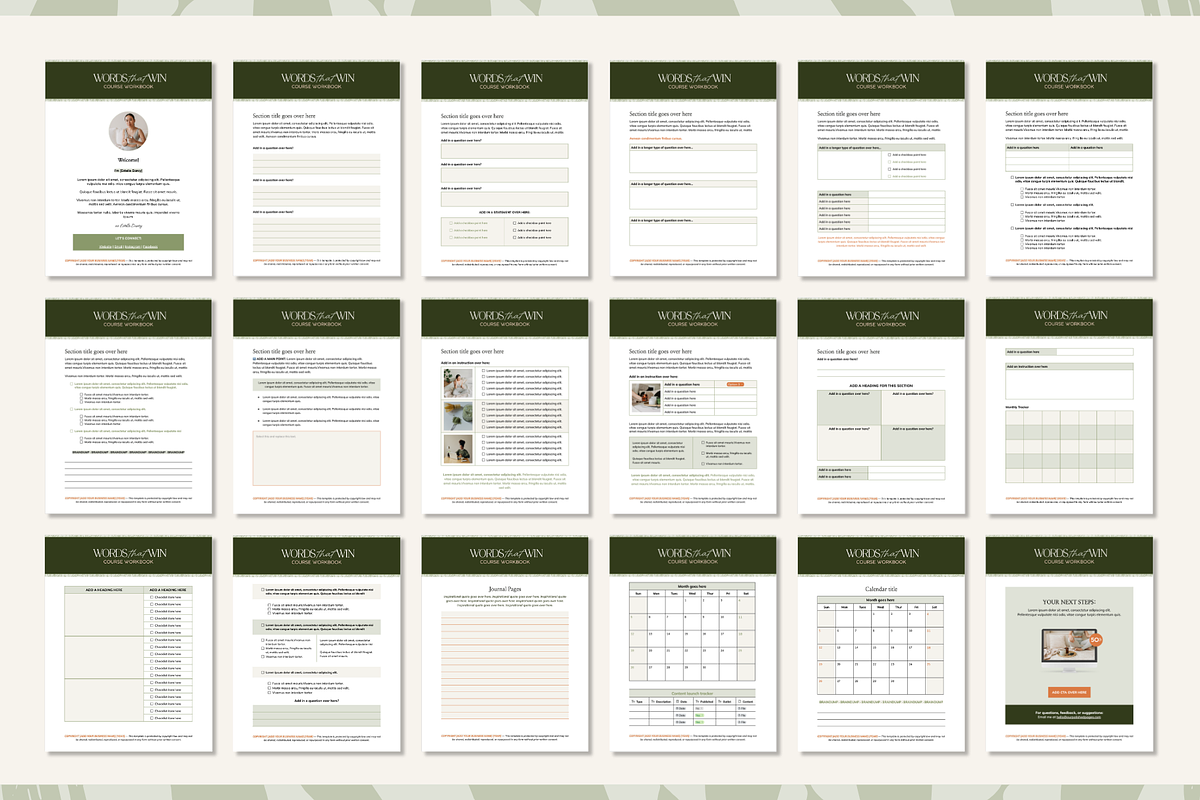Click "Description" column in Content launch tracker
The image size is (1200, 800).
click(x=662, y=701)
